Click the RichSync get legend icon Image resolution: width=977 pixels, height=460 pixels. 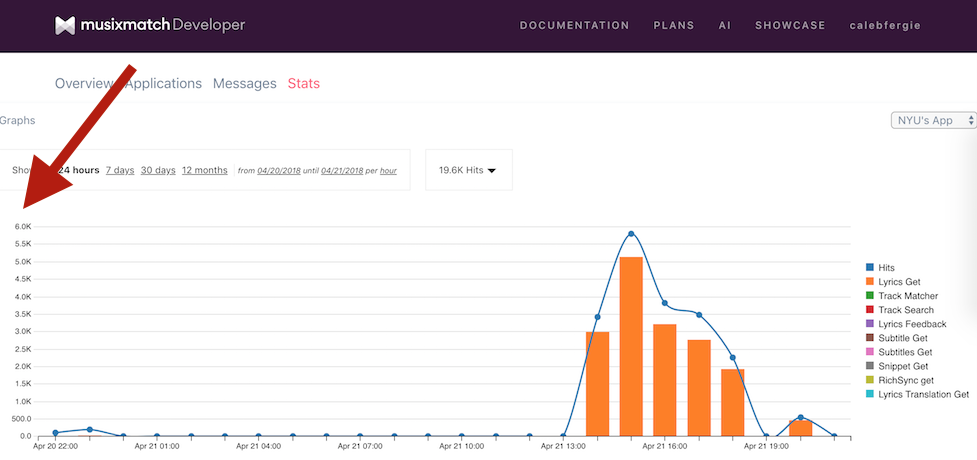click(870, 380)
